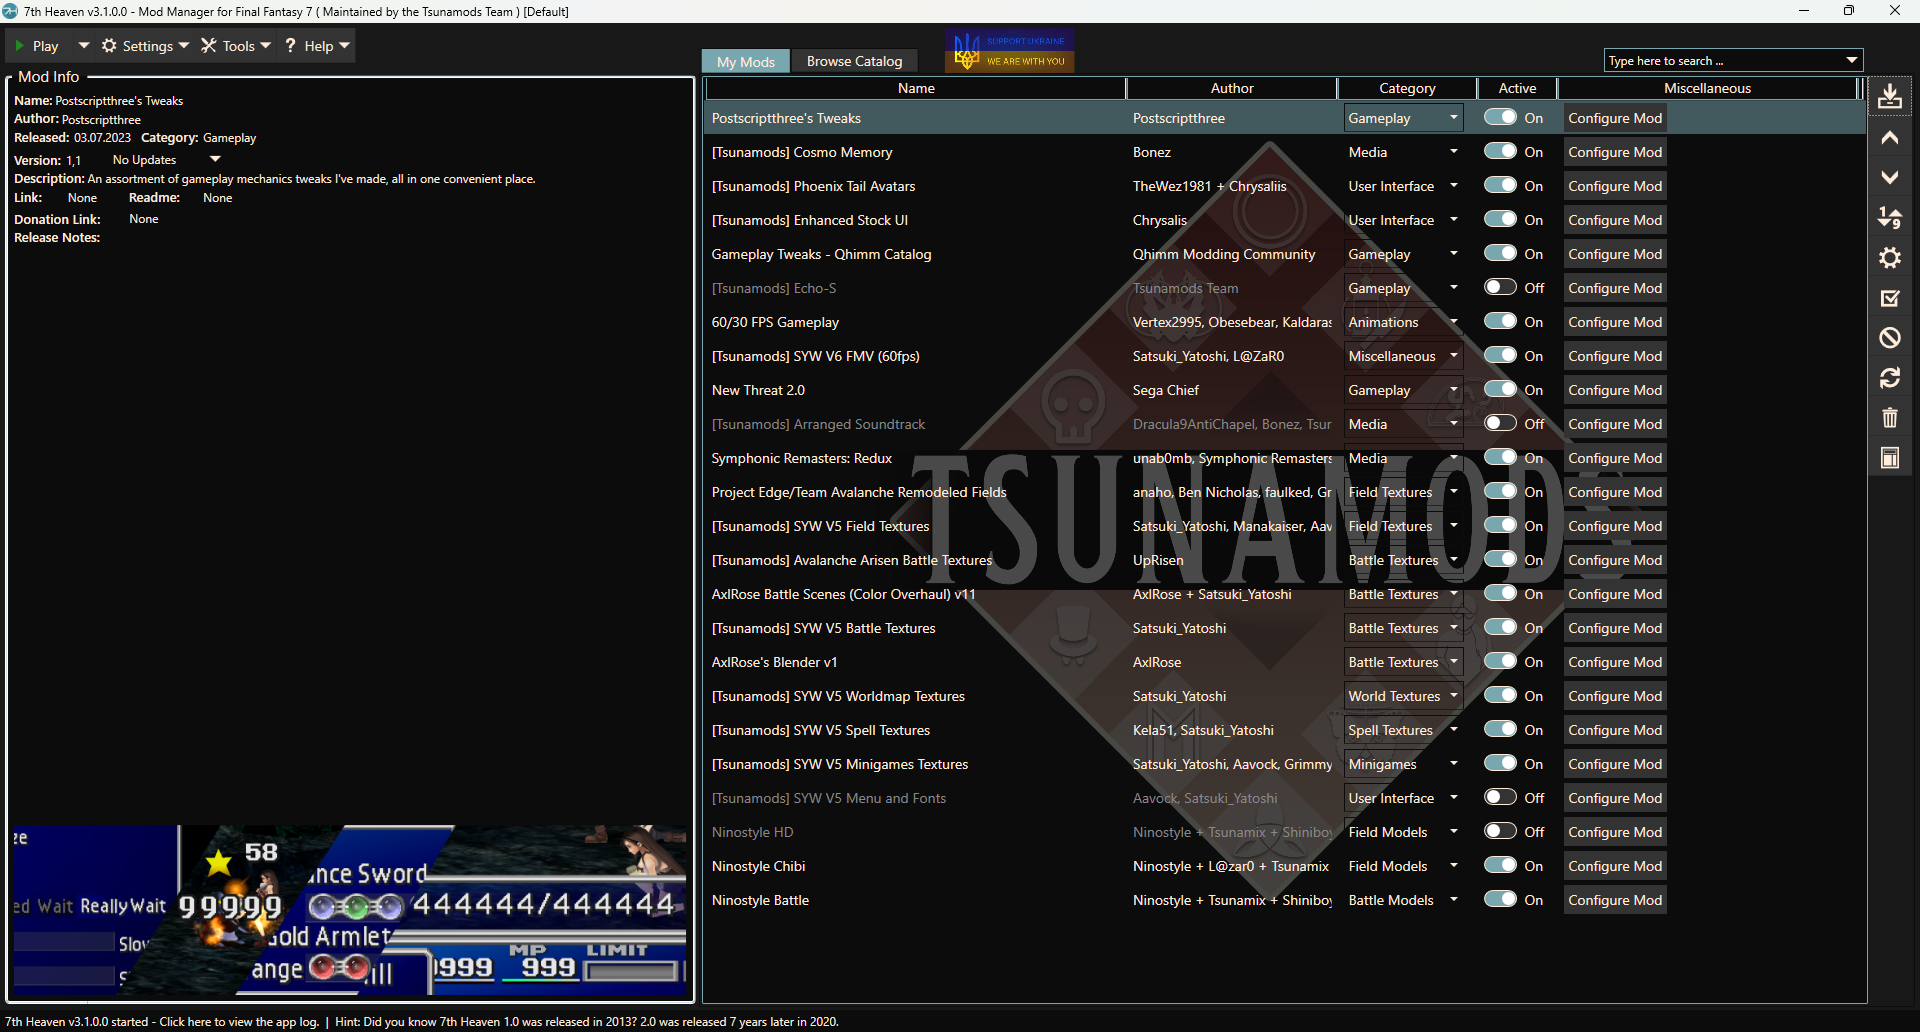Select the Enhanced Stock UI mod row

pyautogui.click(x=1285, y=220)
